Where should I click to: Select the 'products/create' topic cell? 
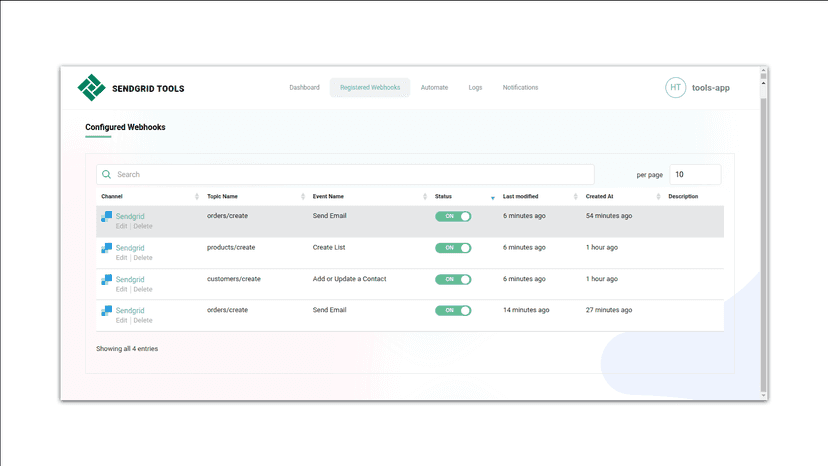(x=231, y=247)
